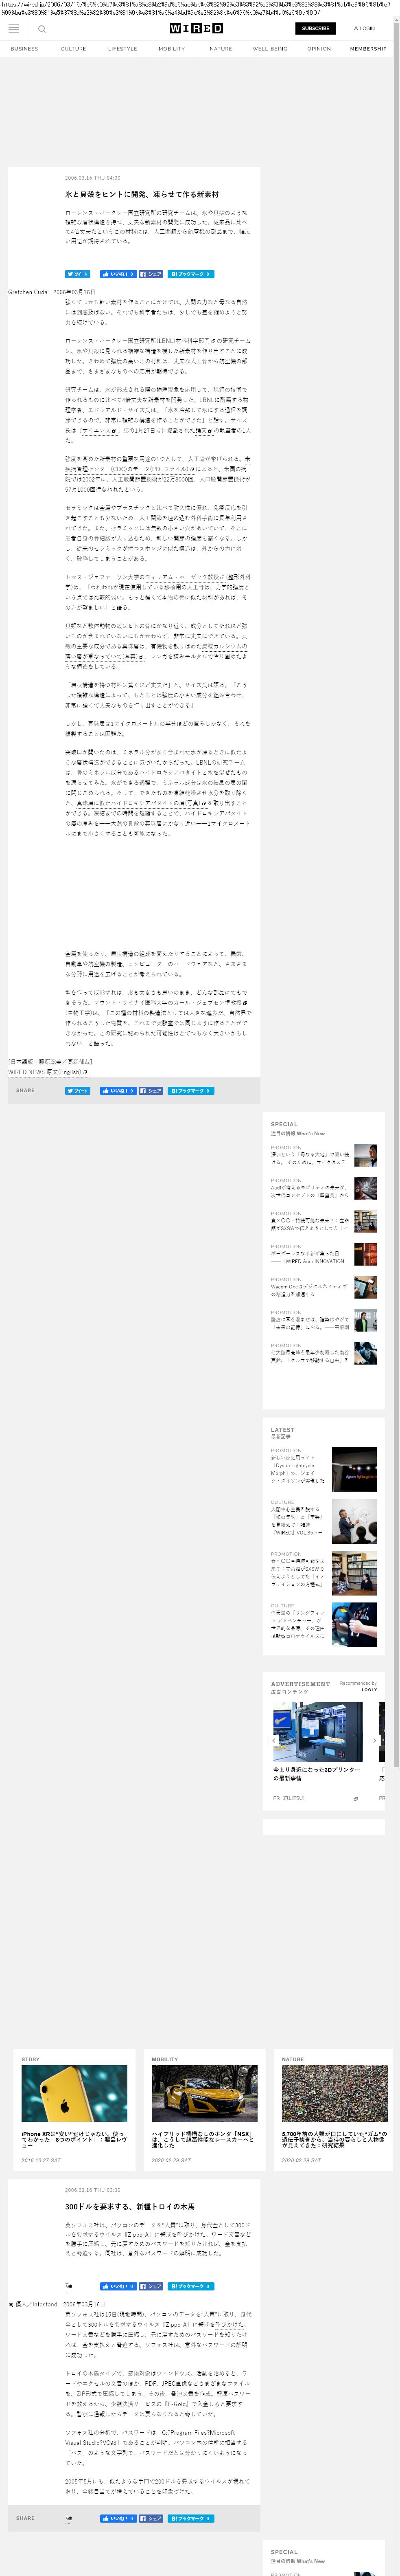Click Facebook like button in first SHARE bar
The height and width of the screenshot is (2576, 400).
[118, 1091]
